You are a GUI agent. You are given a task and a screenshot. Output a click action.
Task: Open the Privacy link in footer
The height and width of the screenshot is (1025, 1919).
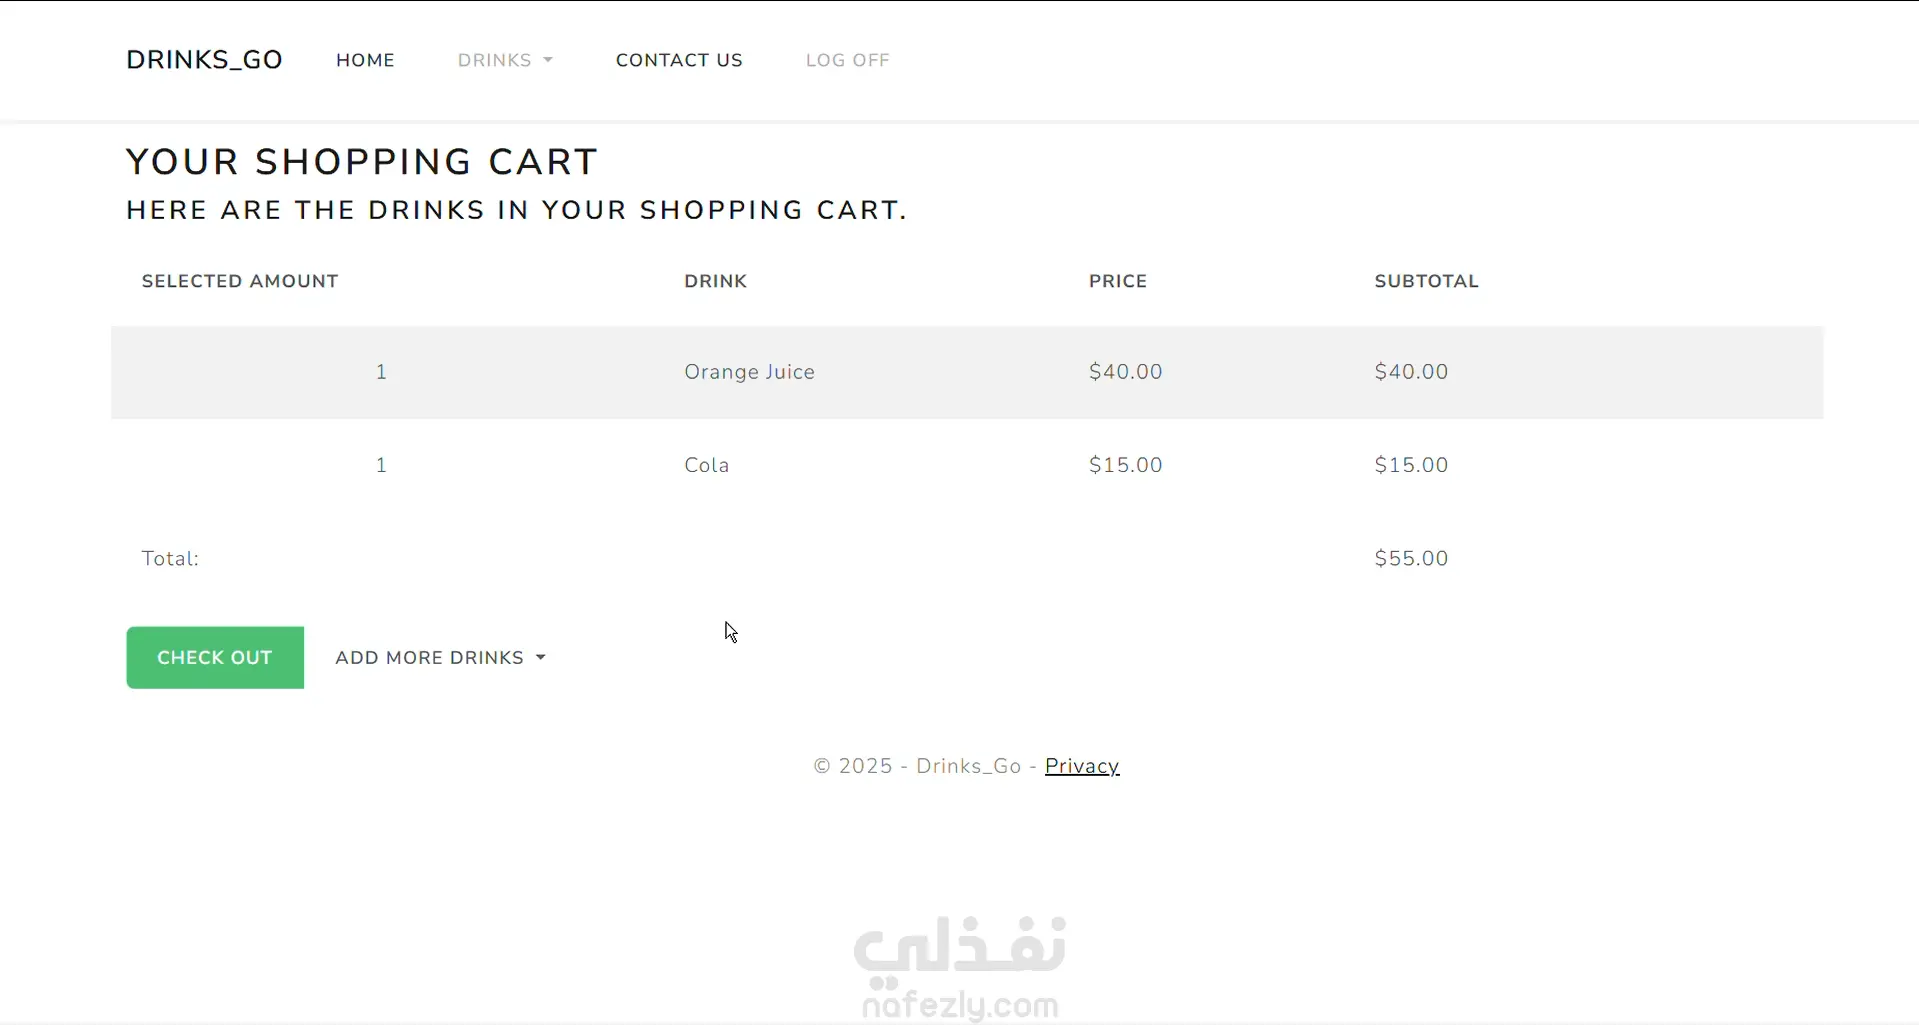(x=1081, y=766)
